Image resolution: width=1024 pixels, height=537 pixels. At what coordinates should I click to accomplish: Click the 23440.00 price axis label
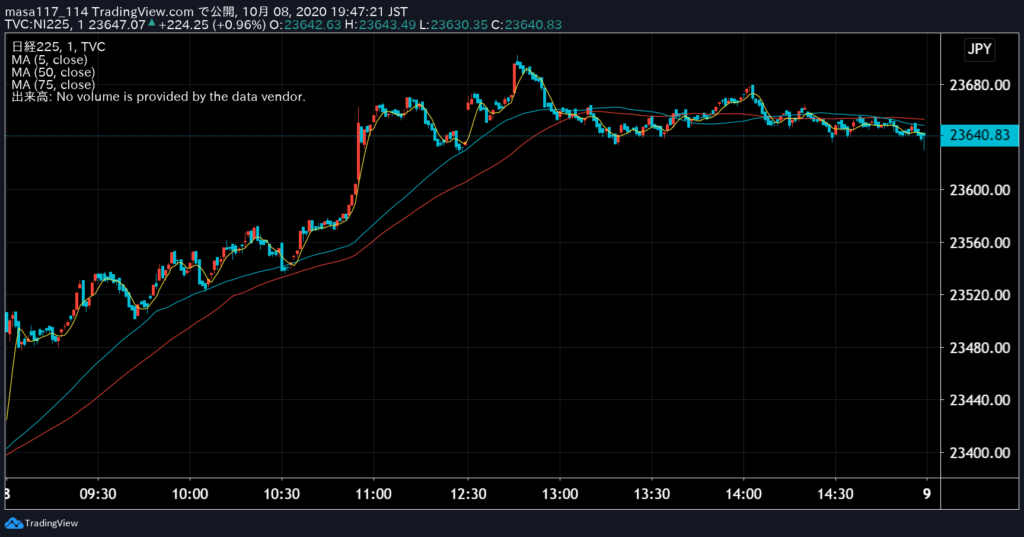tap(979, 400)
